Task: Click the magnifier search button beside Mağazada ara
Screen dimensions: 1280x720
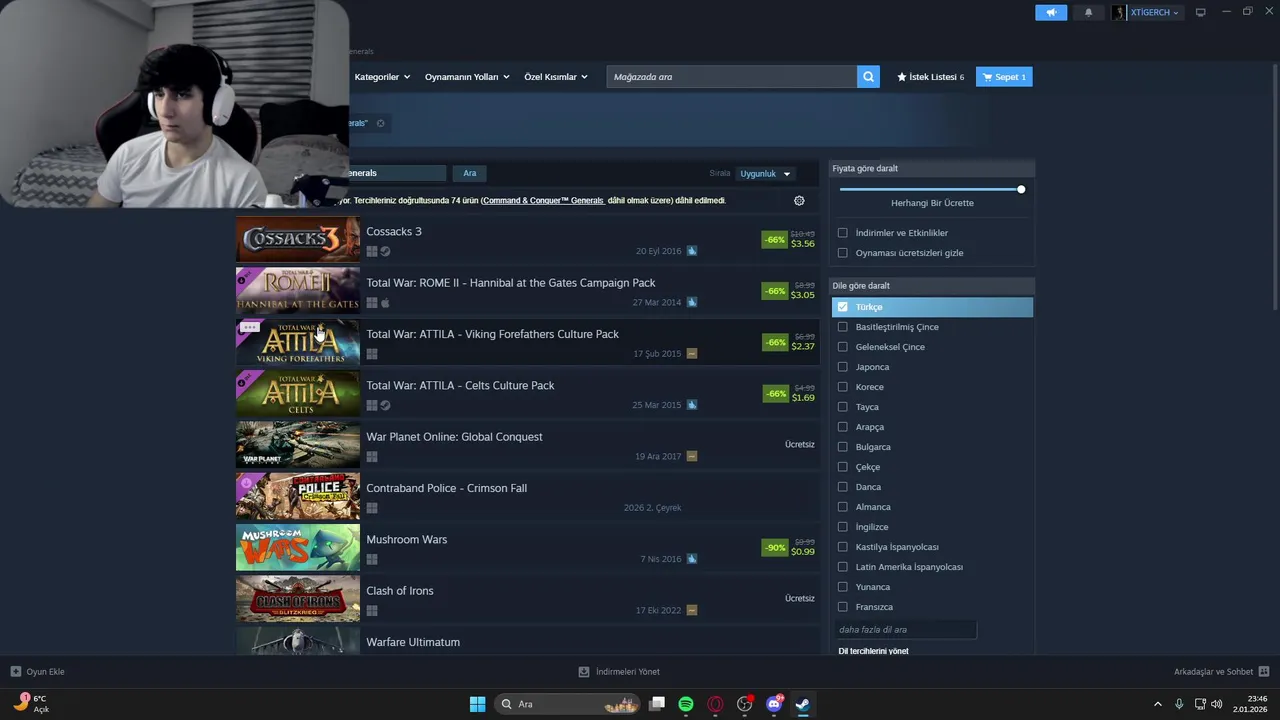Action: [868, 77]
